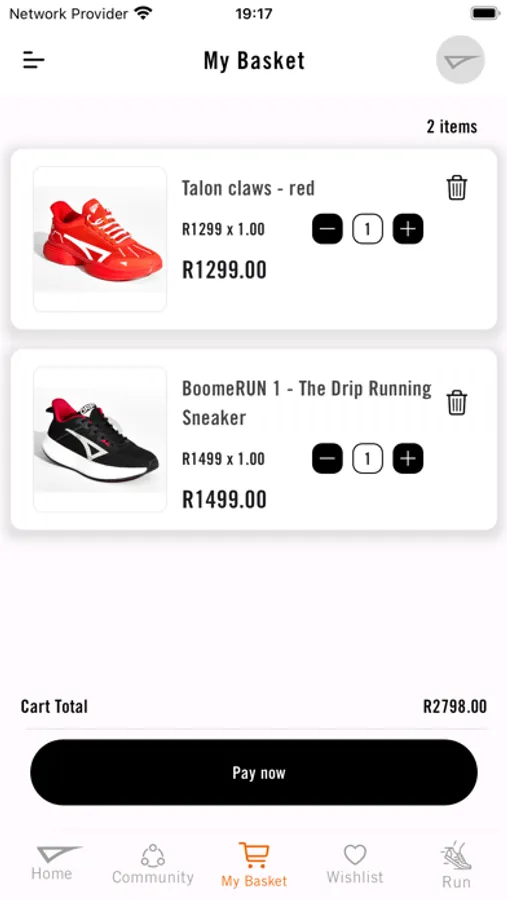Viewport: 507px width, 900px height.
Task: Open the black BoomeRUN sneaker thumbnail
Action: coord(100,439)
